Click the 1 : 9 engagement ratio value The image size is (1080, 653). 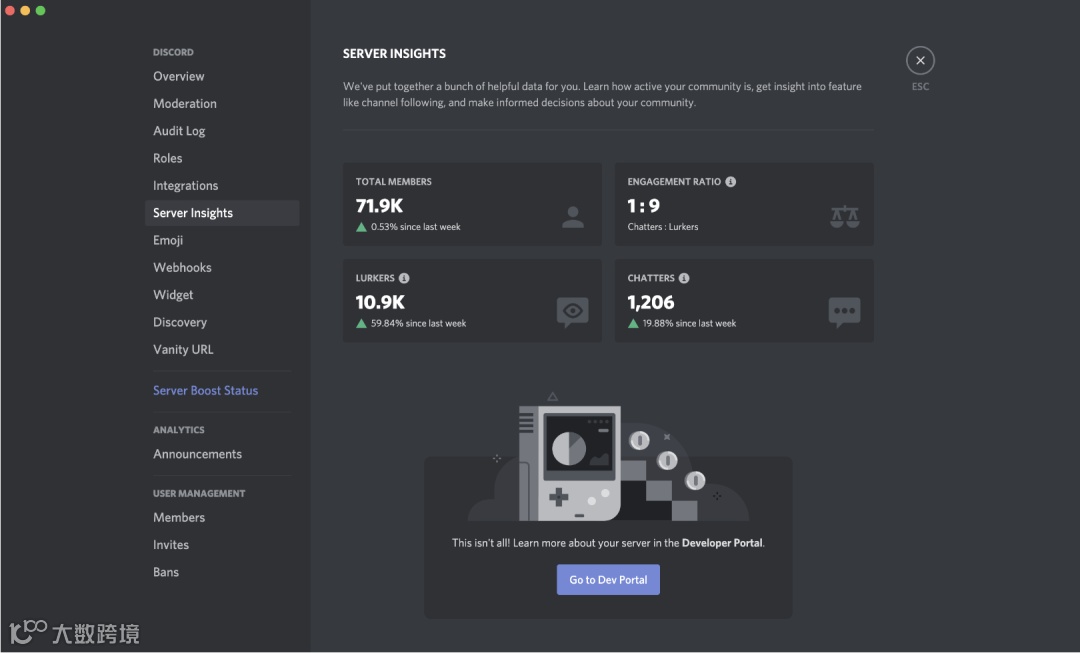click(643, 206)
